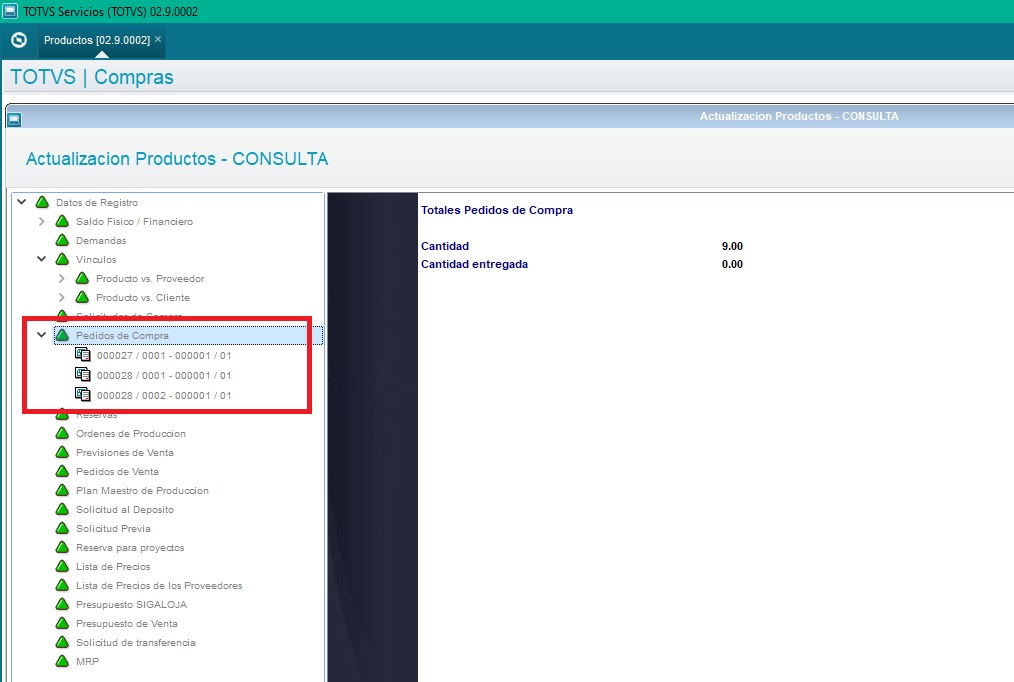Close the Productos [02.9.0002] tab

[158, 39]
